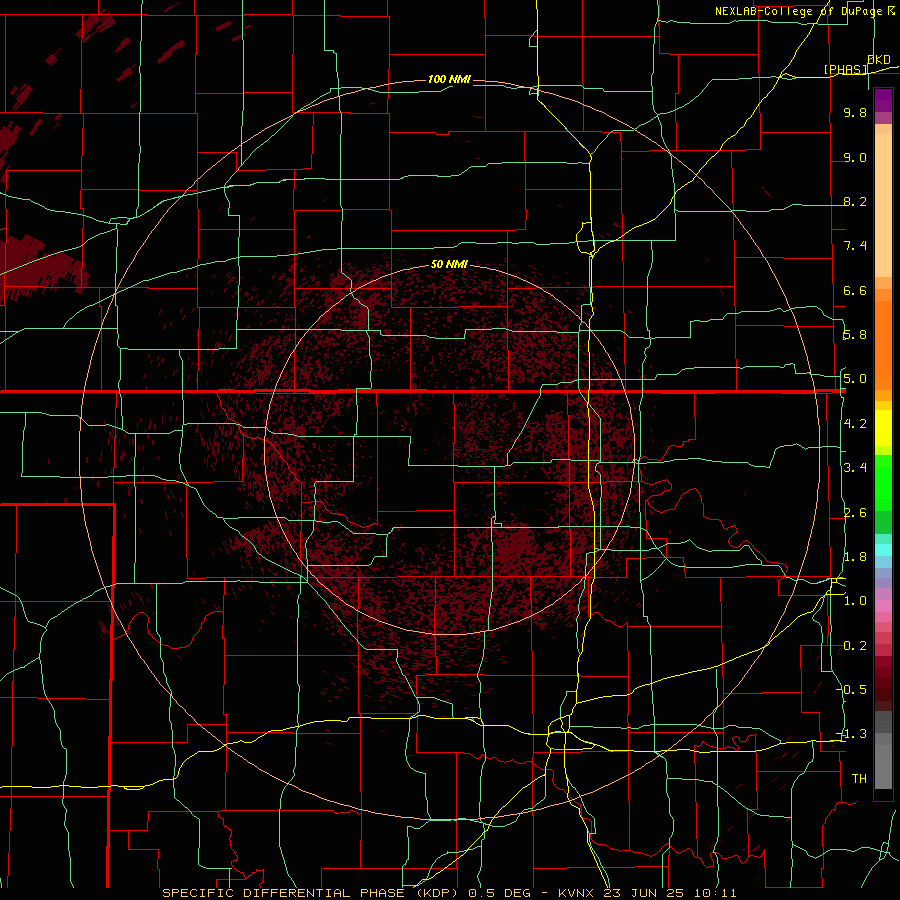
Task: Select the 4.2 value on color scale
Action: (x=855, y=424)
